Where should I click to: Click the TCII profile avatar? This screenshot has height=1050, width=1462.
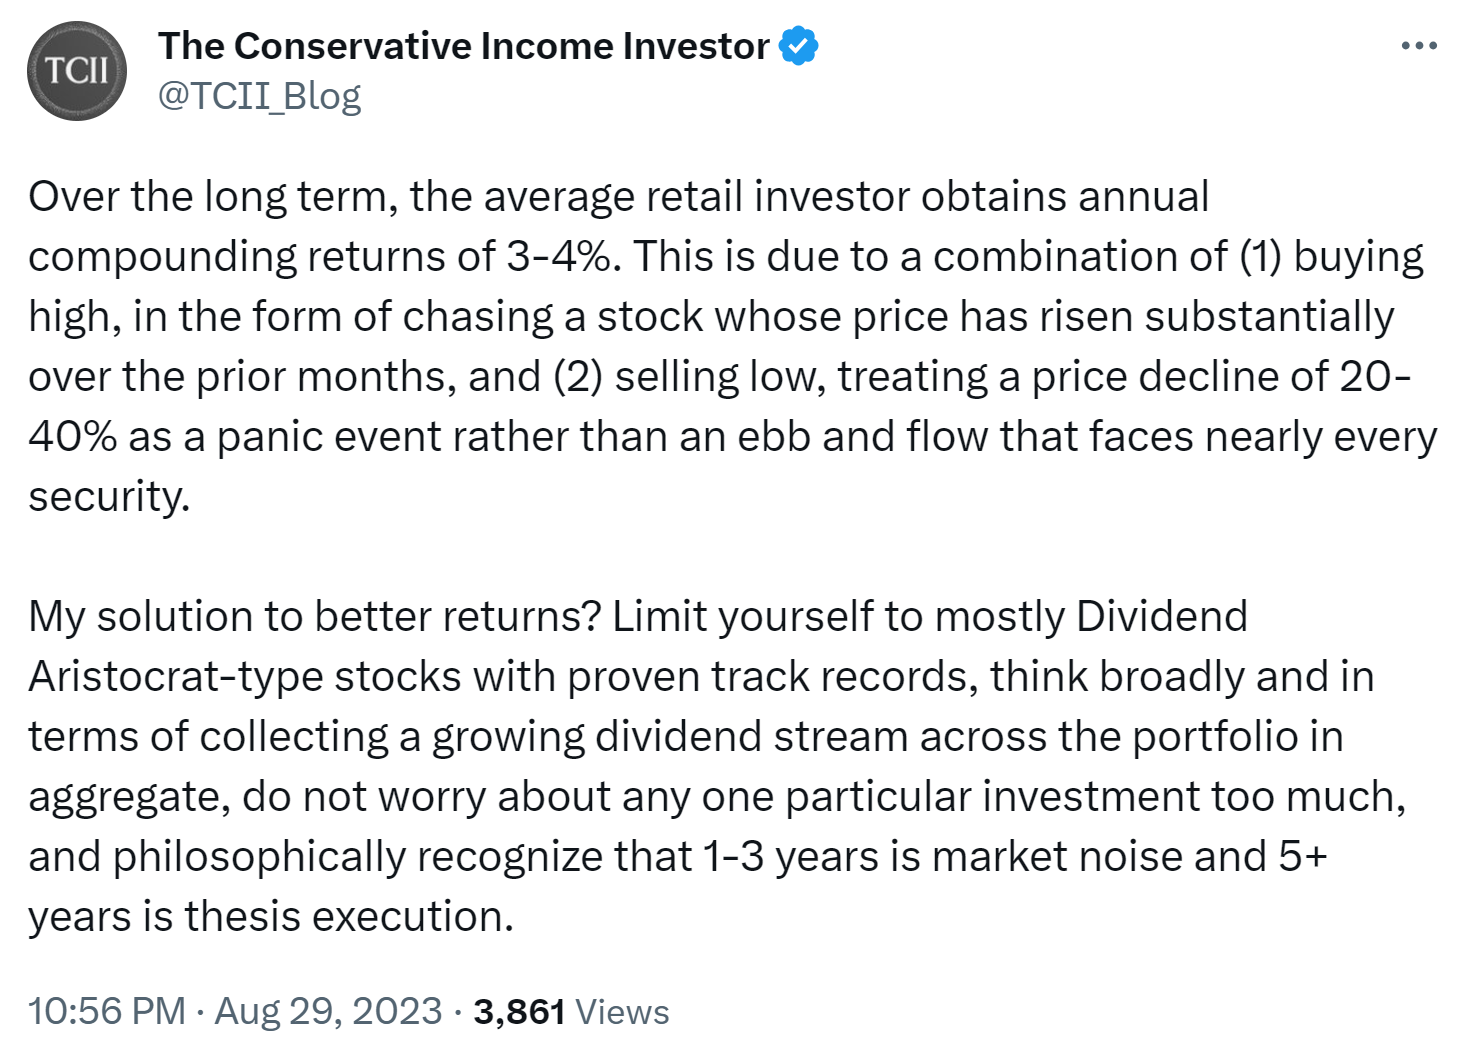77,71
